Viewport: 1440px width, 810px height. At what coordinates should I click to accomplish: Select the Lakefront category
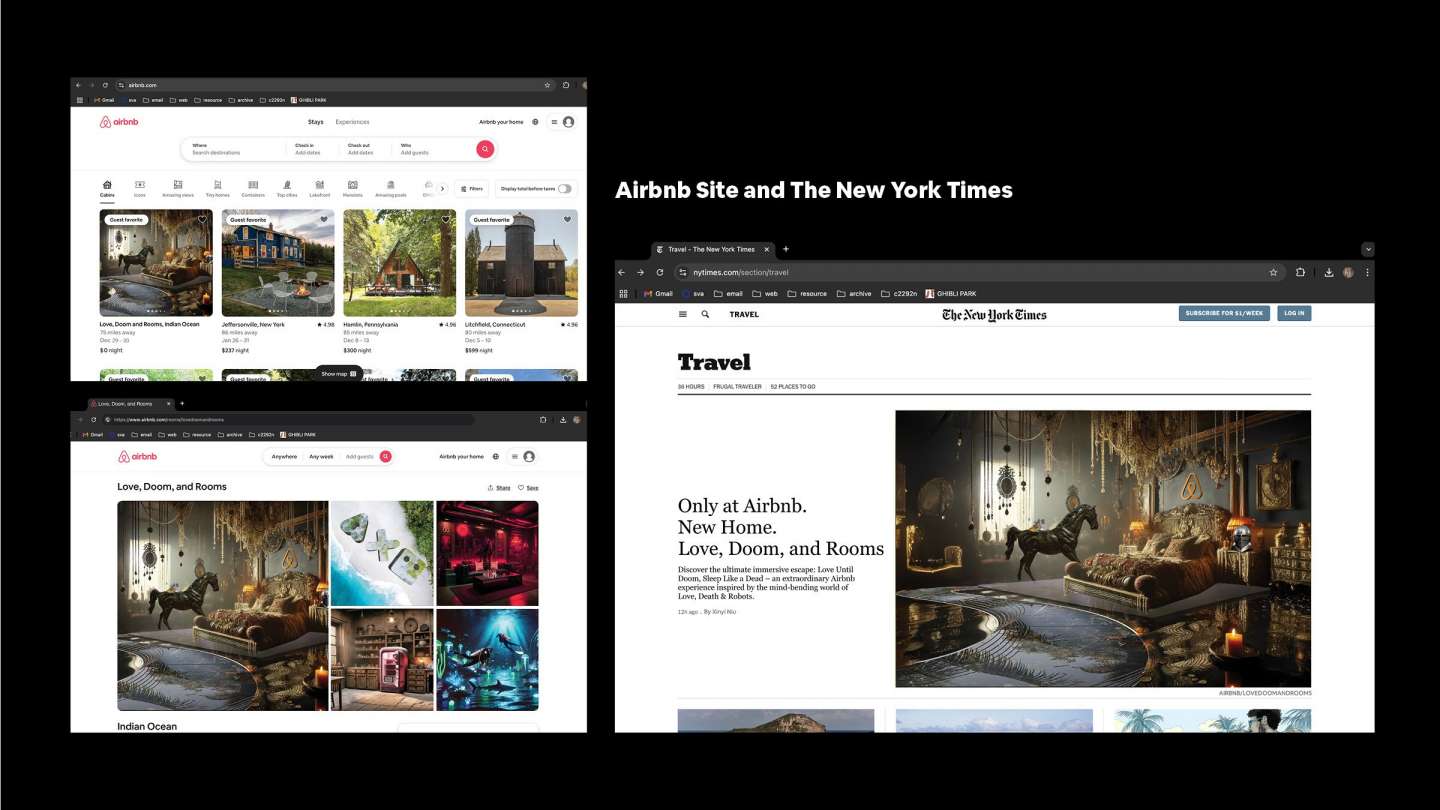[x=320, y=188]
